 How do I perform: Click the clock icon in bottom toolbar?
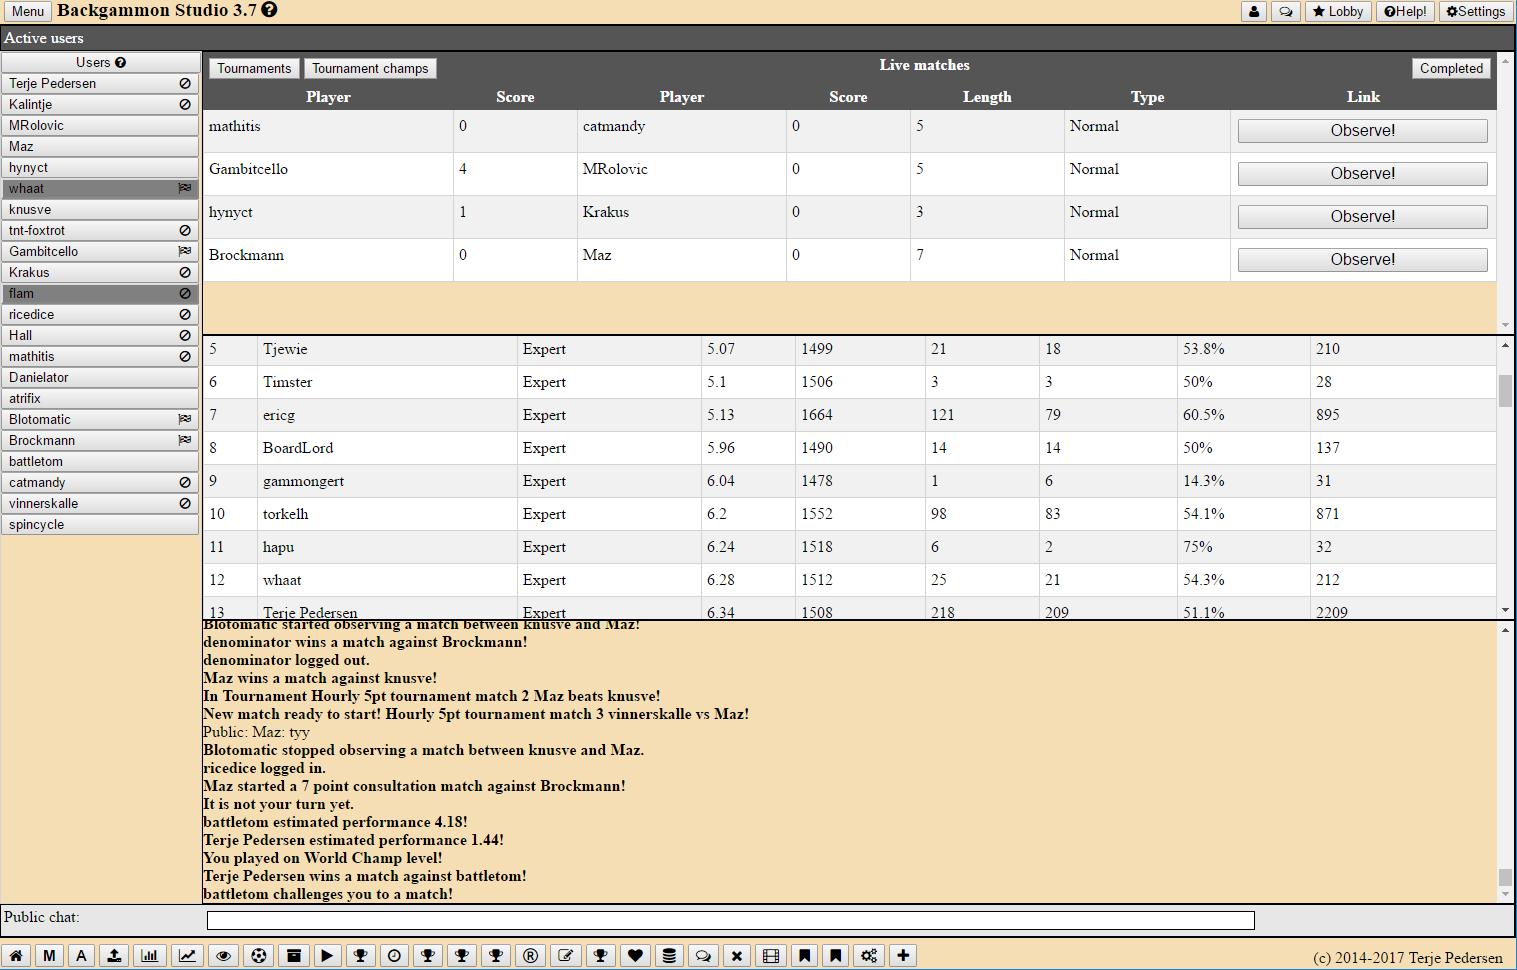(394, 956)
